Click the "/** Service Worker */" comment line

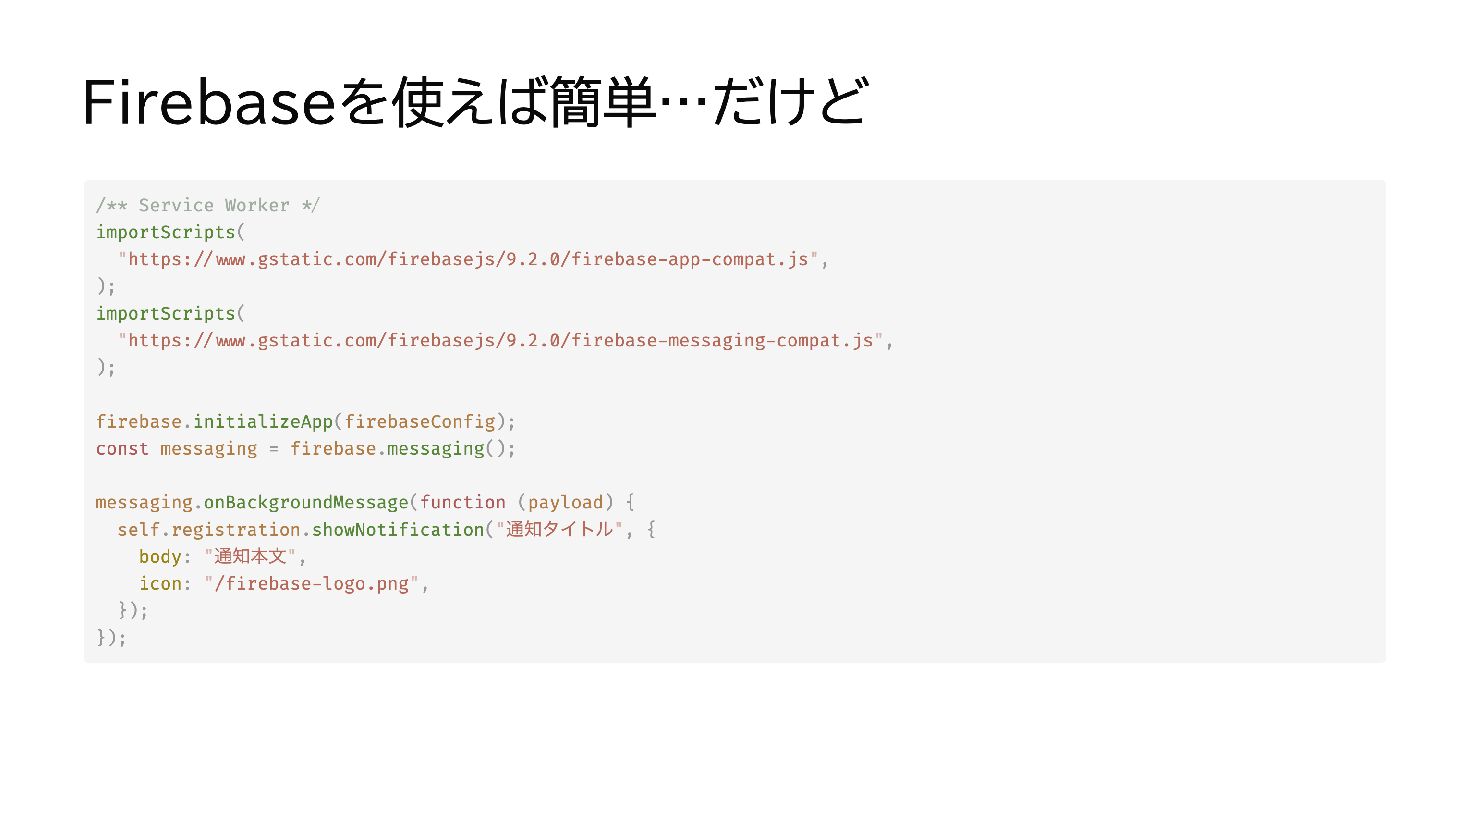pyautogui.click(x=208, y=205)
